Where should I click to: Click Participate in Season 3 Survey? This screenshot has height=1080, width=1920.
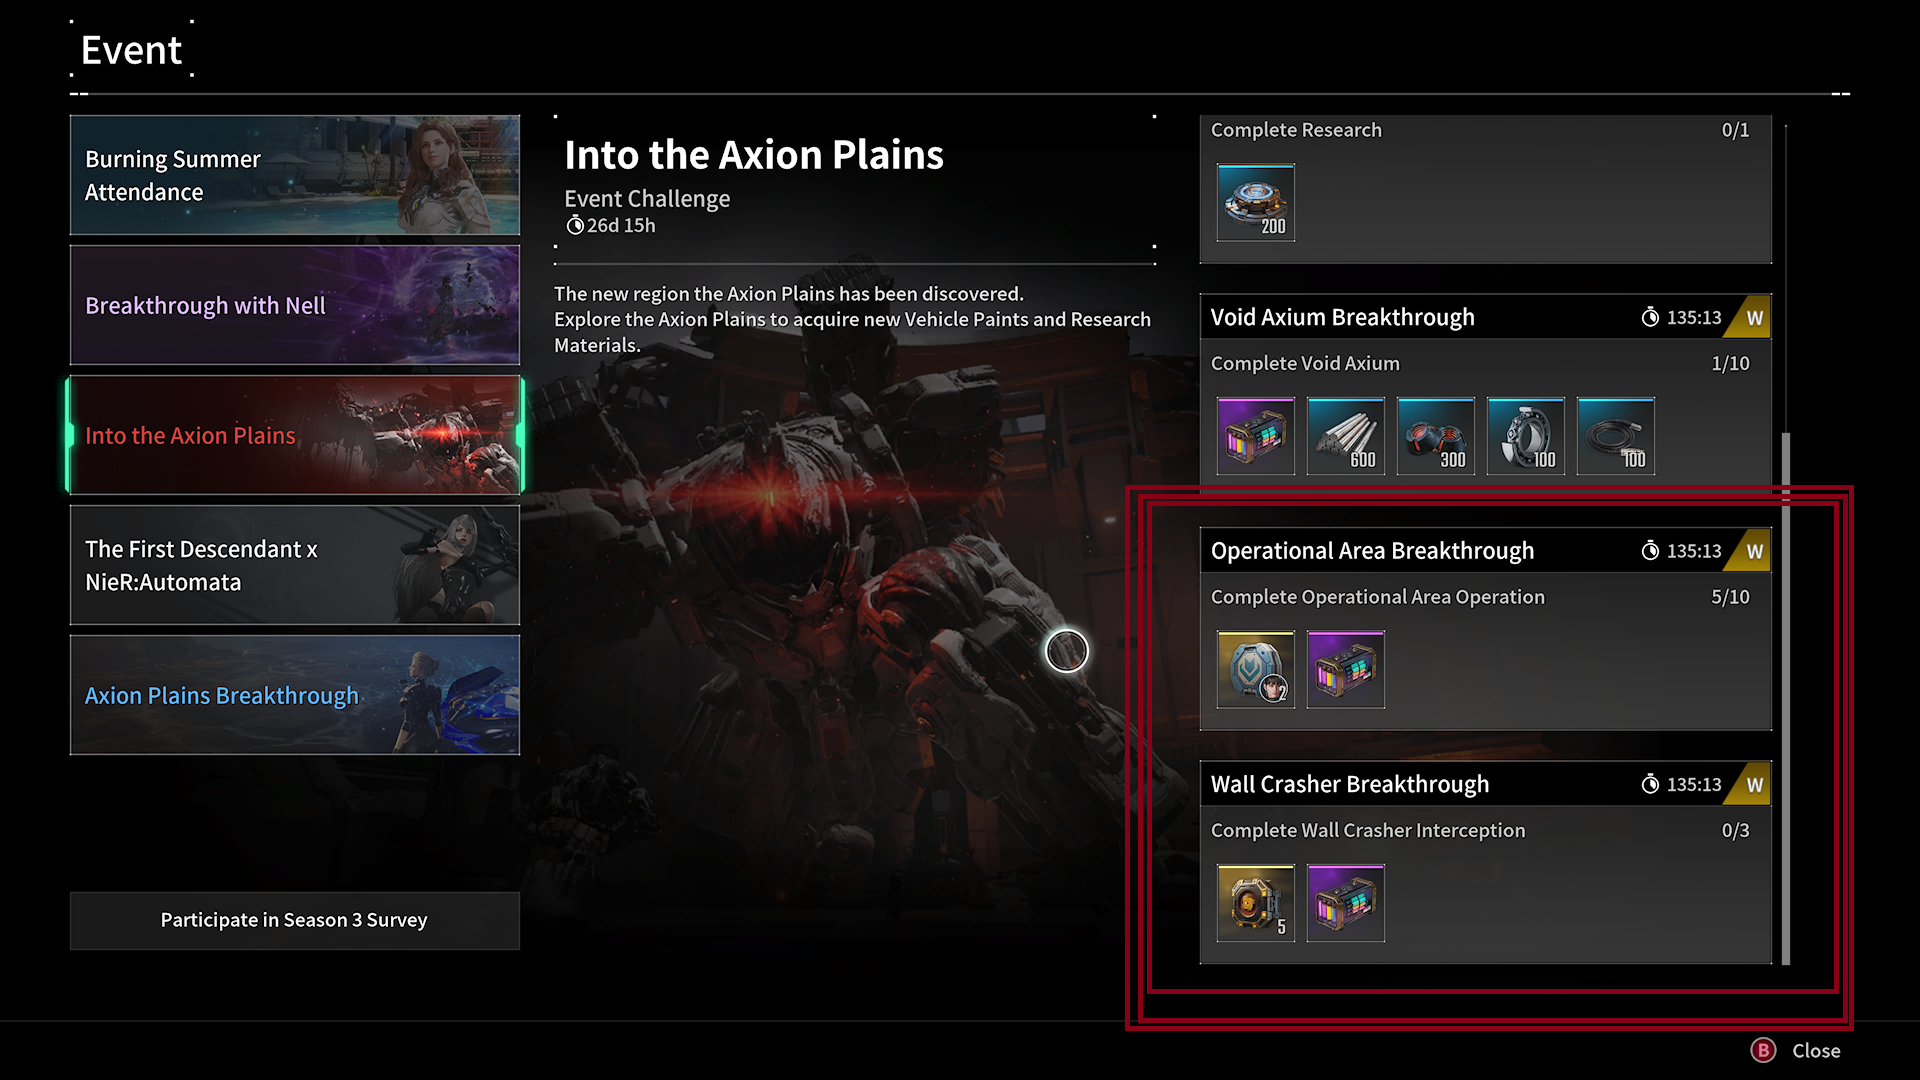click(295, 920)
